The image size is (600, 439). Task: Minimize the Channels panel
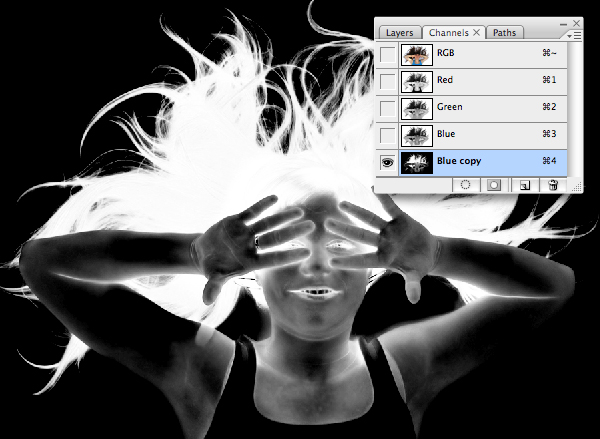tap(563, 24)
